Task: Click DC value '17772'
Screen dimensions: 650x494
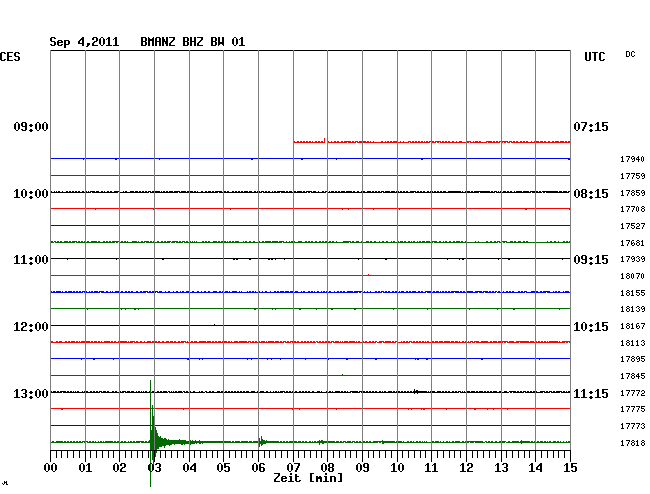Action: click(x=633, y=393)
